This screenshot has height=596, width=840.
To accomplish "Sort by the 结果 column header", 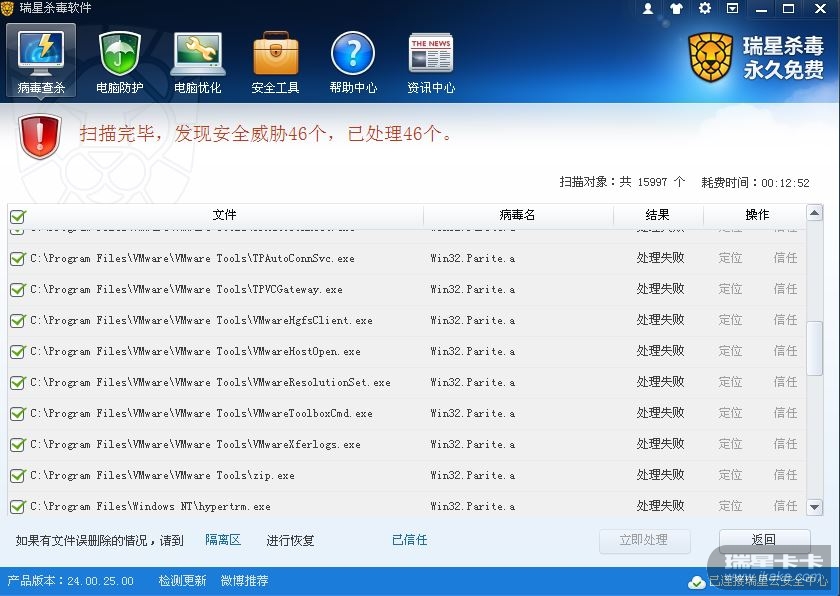I will (657, 215).
